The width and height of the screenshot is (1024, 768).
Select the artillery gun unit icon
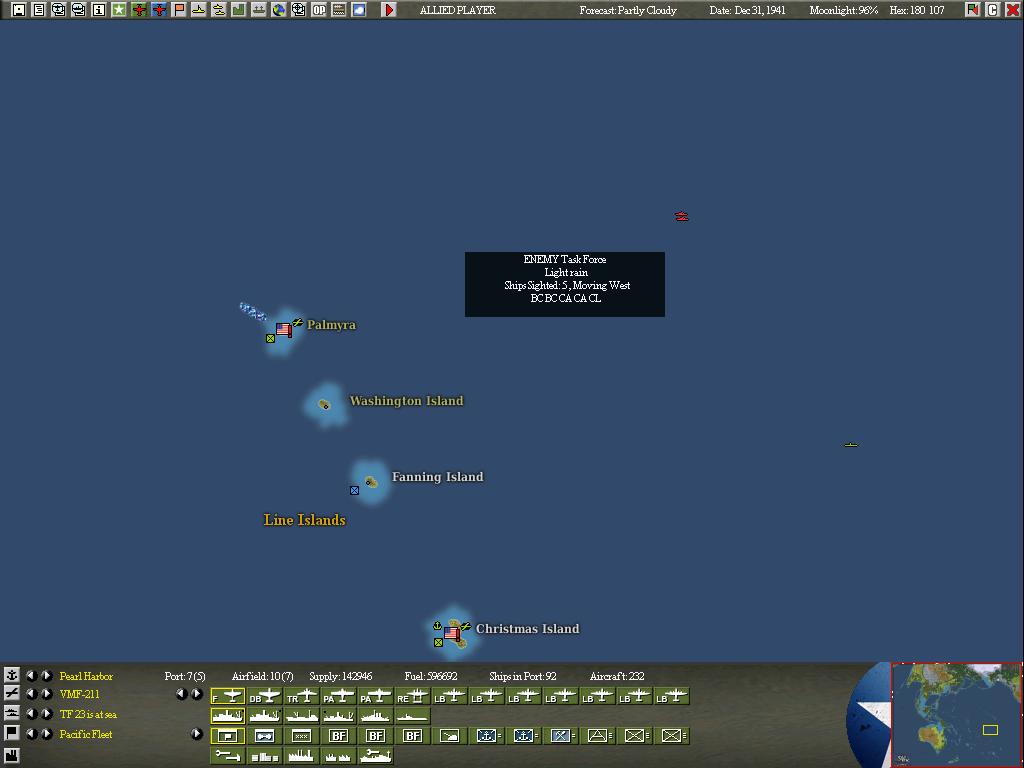point(449,736)
